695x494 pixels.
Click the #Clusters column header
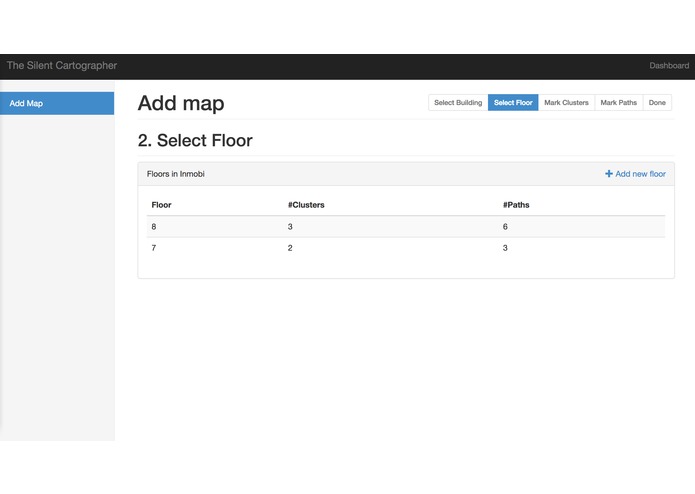[x=306, y=205]
